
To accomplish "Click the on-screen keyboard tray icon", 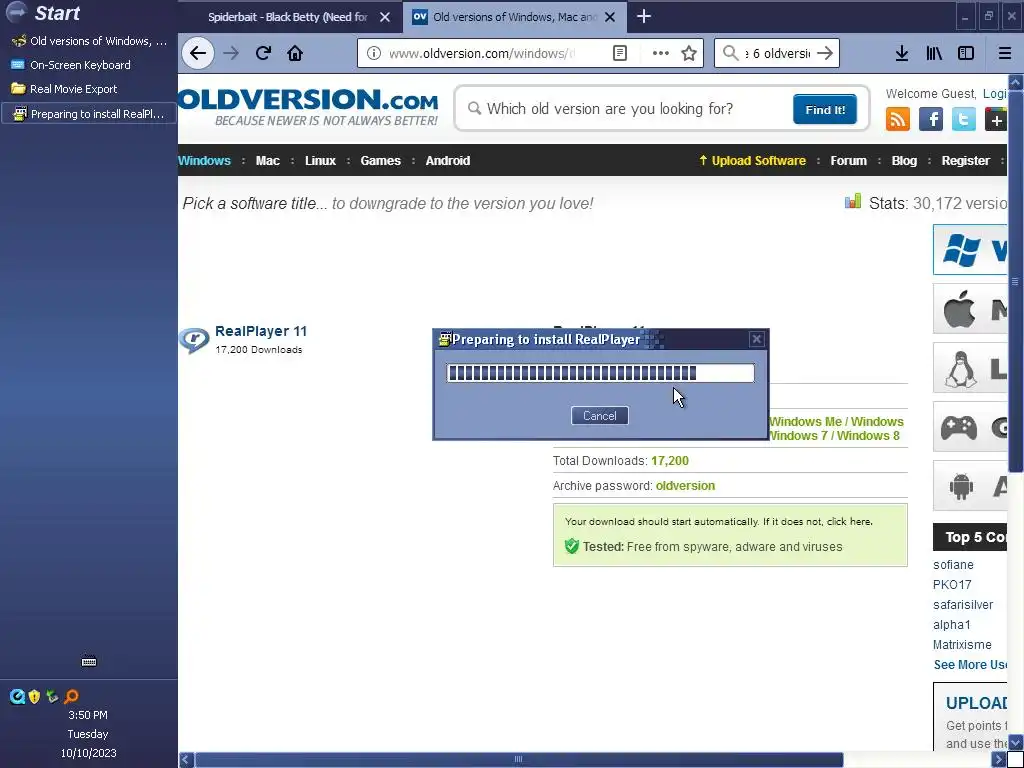I will coord(89,662).
